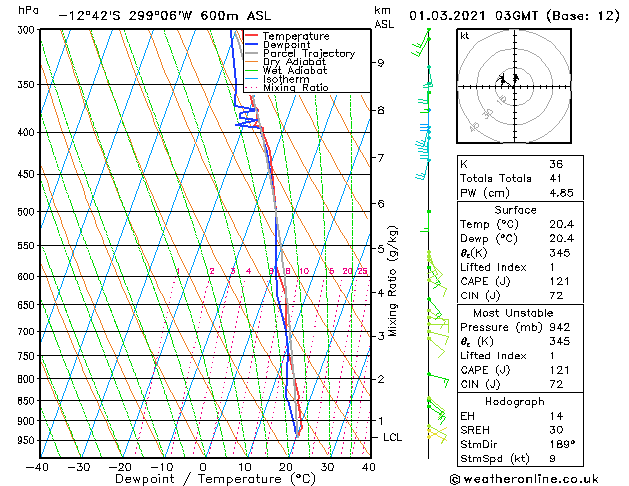Click the blue Dewpoint legend line

click(x=251, y=44)
